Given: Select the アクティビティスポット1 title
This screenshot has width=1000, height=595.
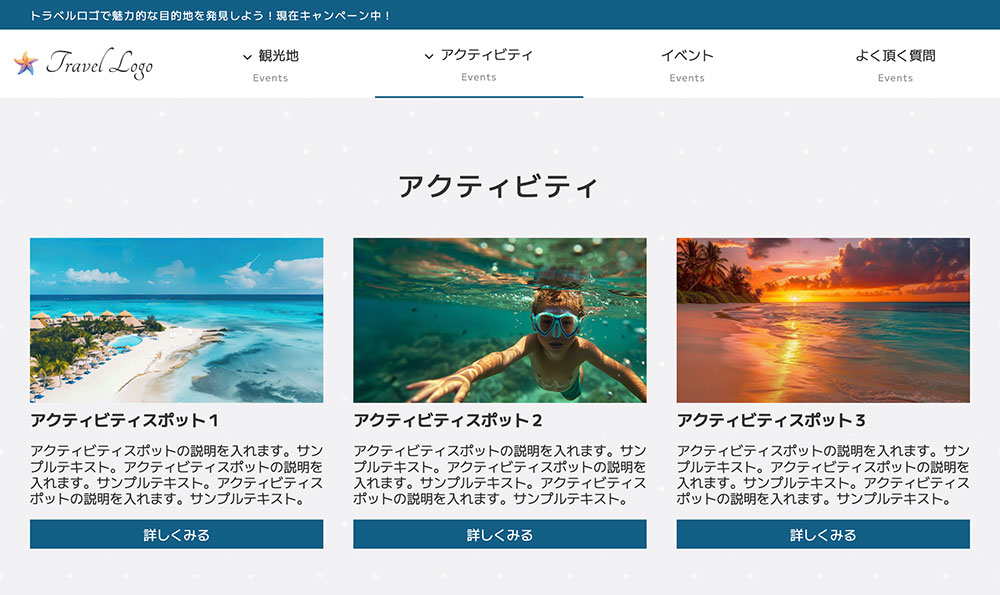Looking at the screenshot, I should pos(125,420).
